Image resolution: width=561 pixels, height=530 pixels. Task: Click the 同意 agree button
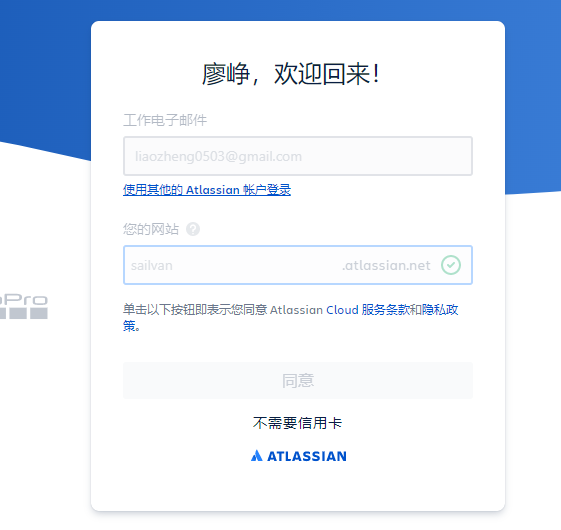(298, 380)
